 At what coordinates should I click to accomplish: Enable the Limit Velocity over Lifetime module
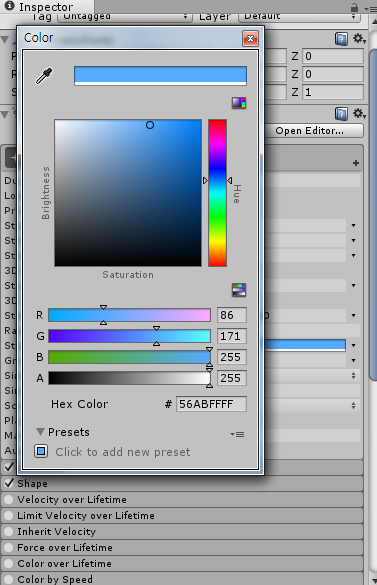point(9,515)
